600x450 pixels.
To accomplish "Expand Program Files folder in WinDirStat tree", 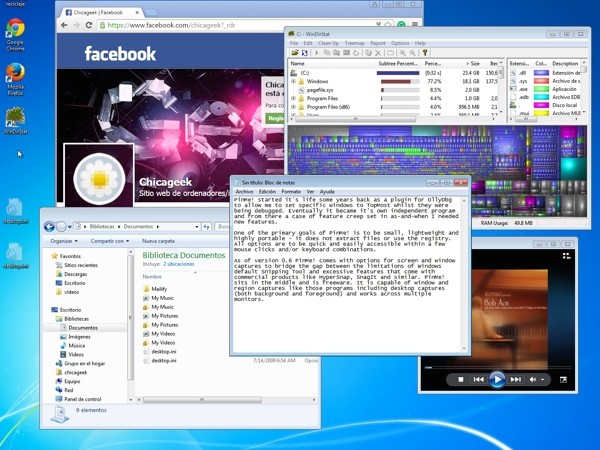I will tap(293, 98).
